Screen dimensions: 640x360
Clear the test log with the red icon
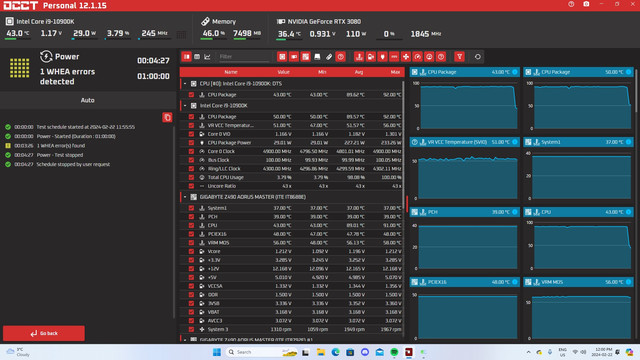pos(167,118)
